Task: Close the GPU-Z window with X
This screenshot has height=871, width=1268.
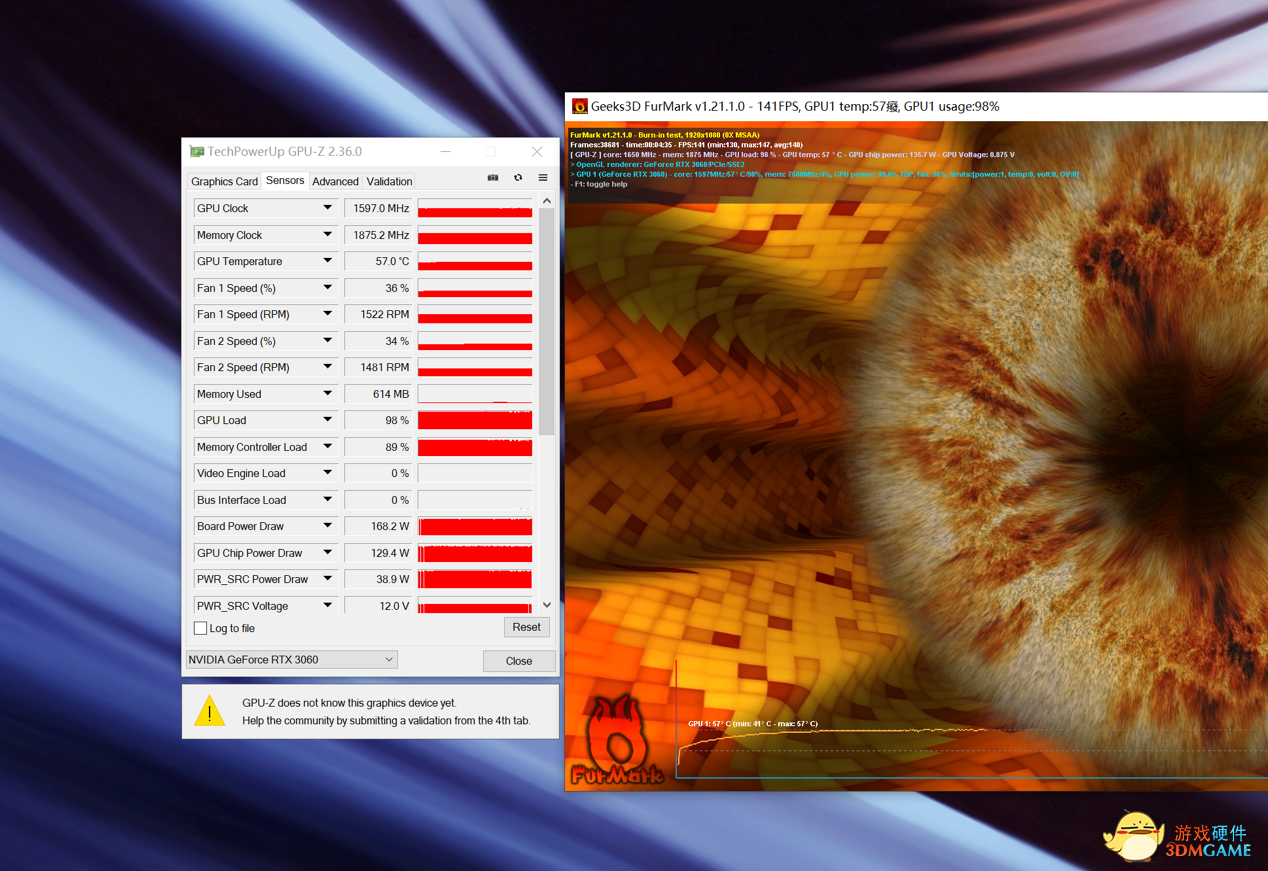Action: point(537,152)
